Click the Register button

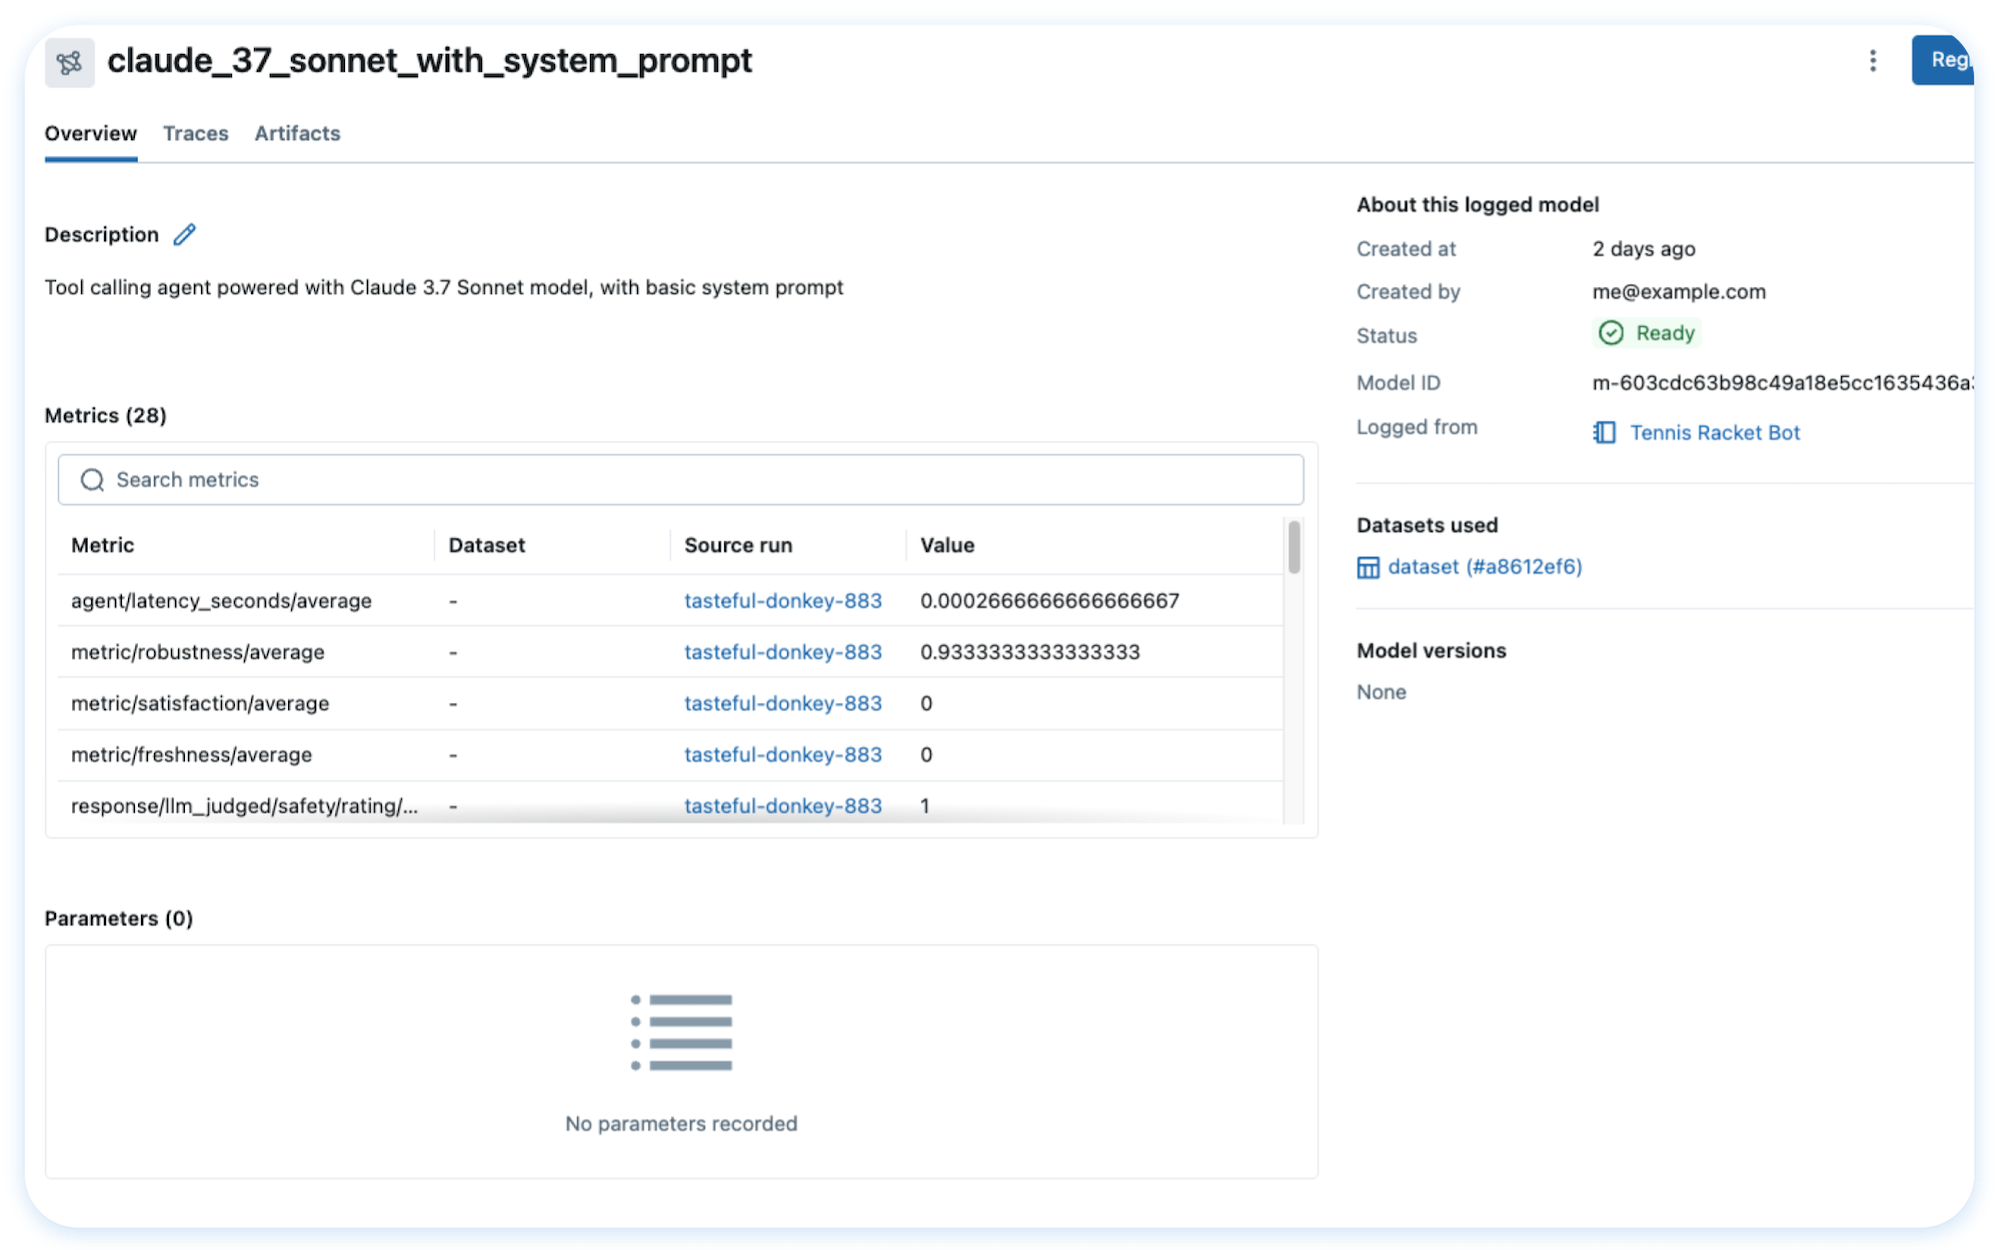pos(1955,60)
